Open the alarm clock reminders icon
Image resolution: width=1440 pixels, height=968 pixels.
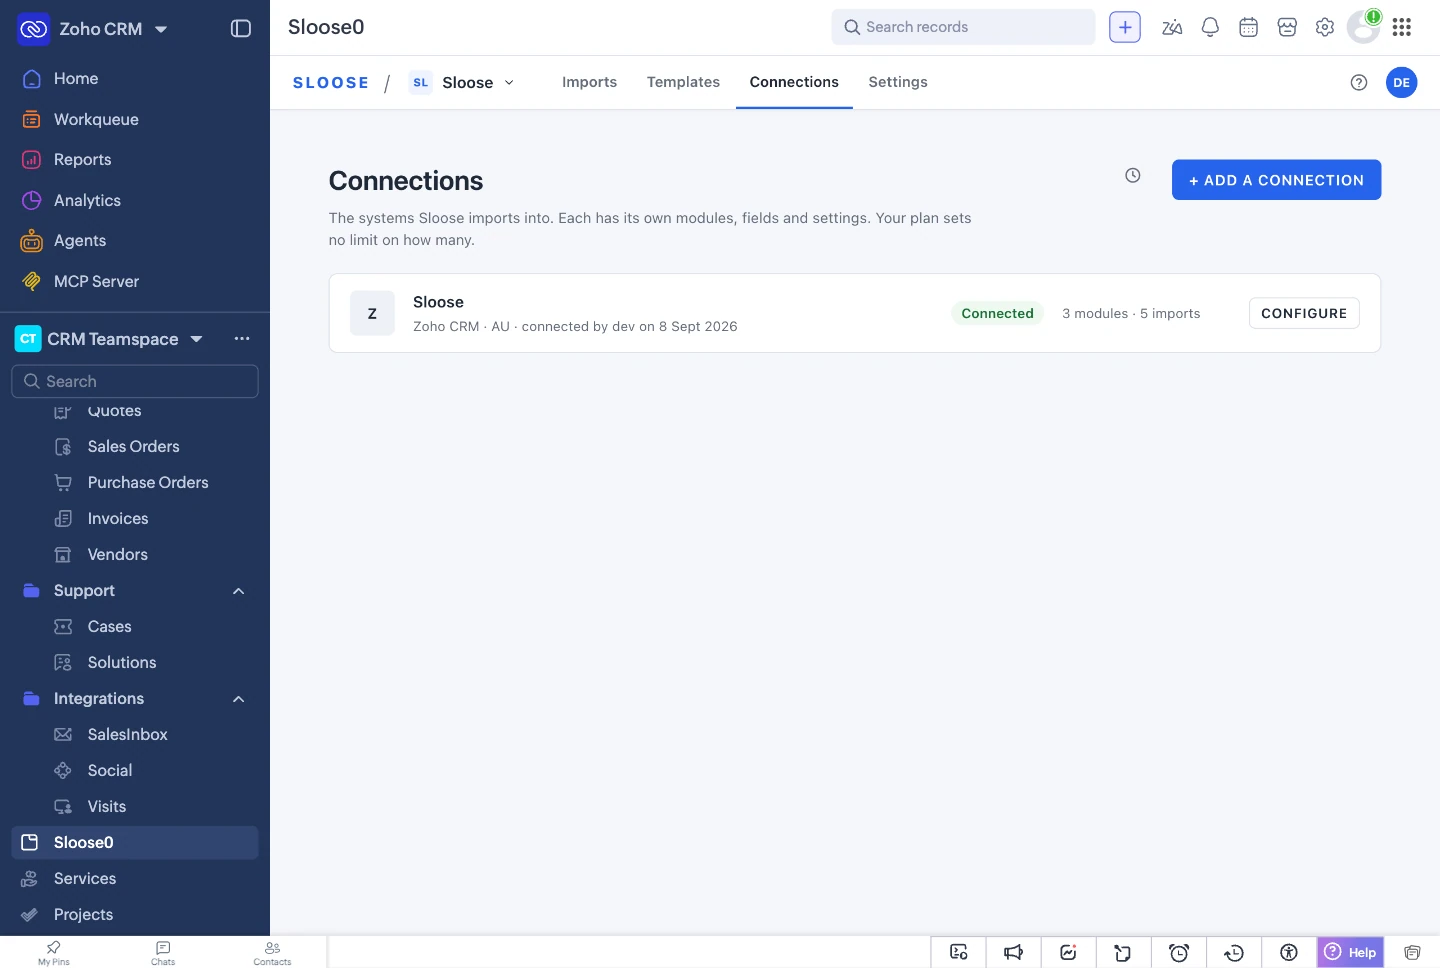(1179, 952)
